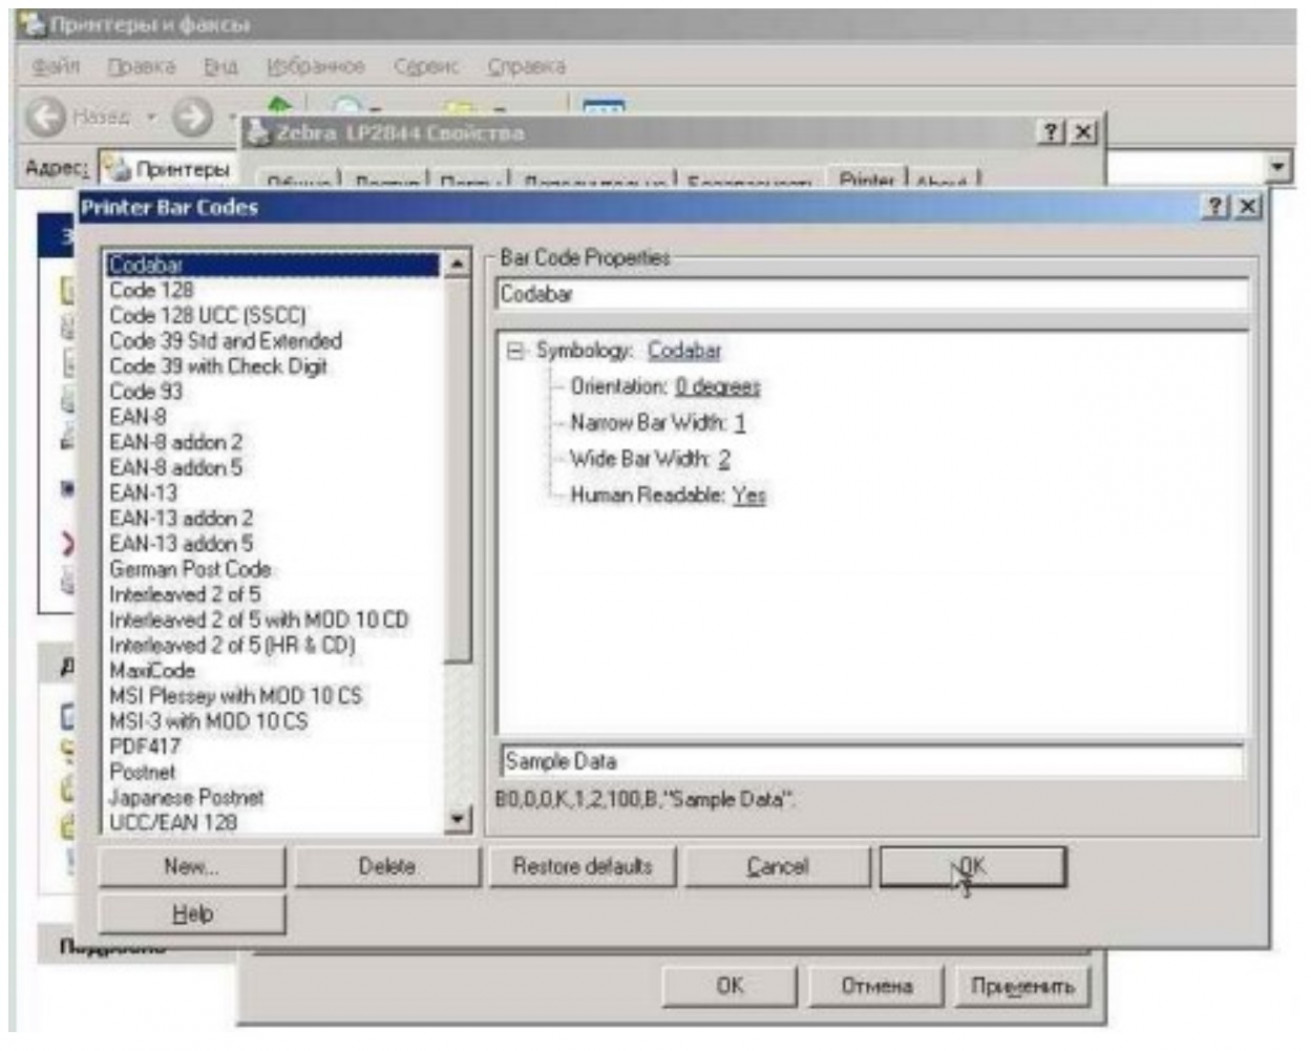Select EAN-8 addon 5 entry
Viewport: 1311px width, 1051px height.
tap(176, 467)
